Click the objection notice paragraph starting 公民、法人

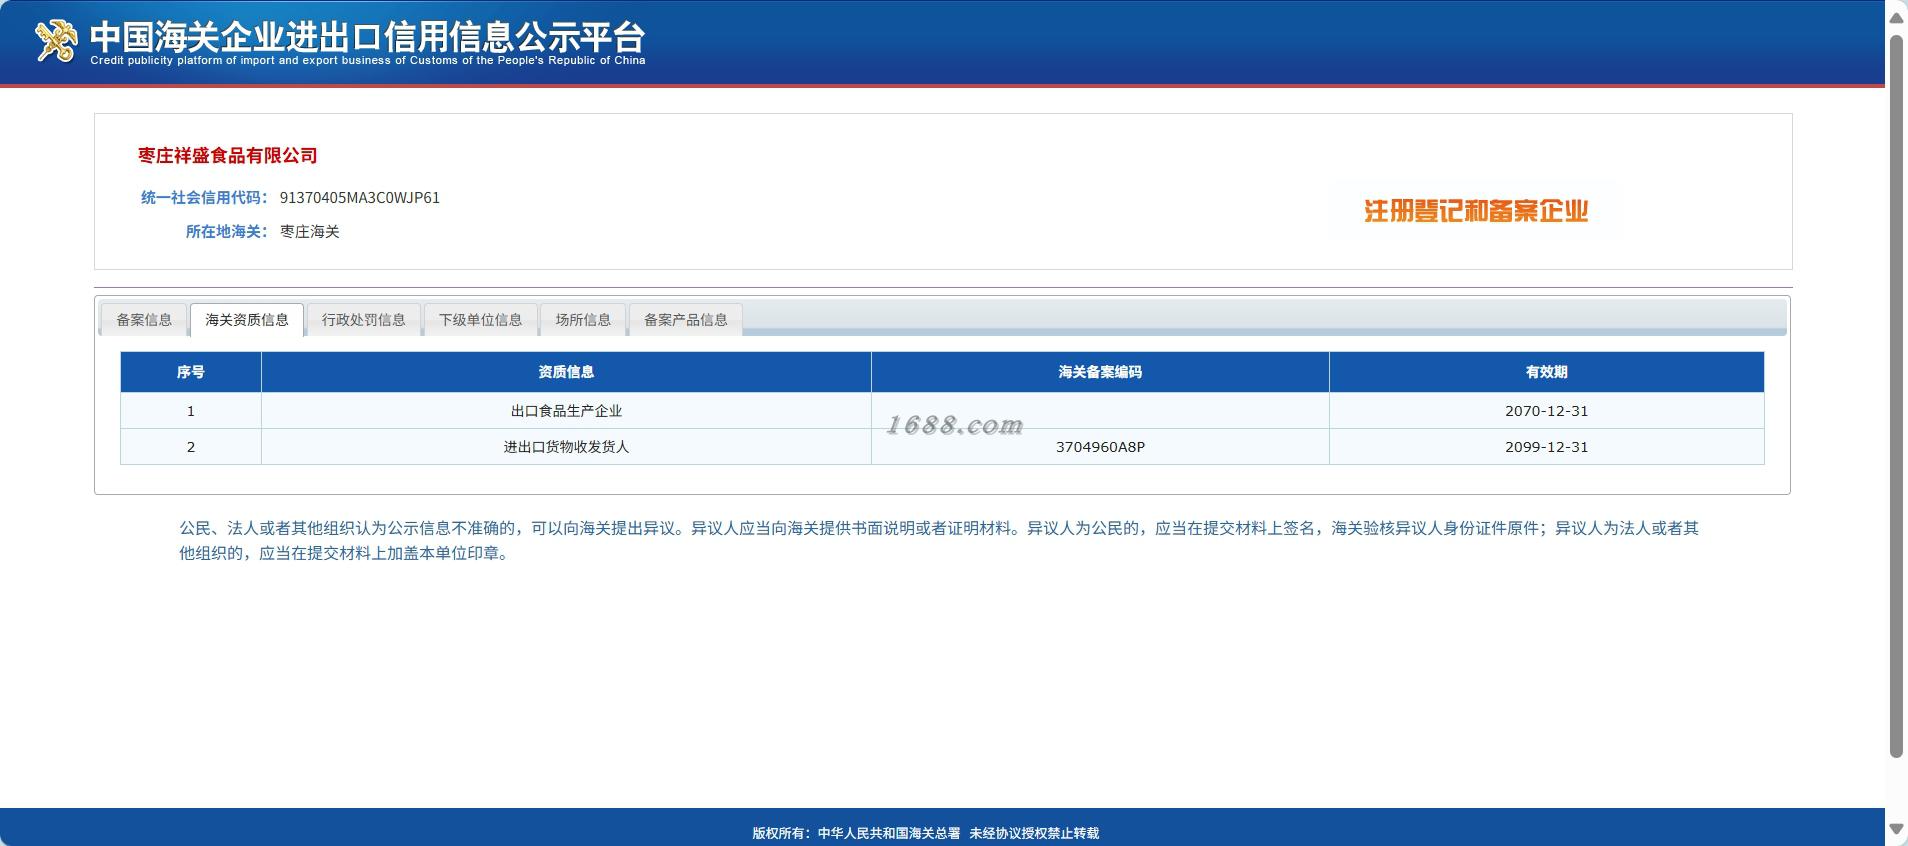[939, 540]
